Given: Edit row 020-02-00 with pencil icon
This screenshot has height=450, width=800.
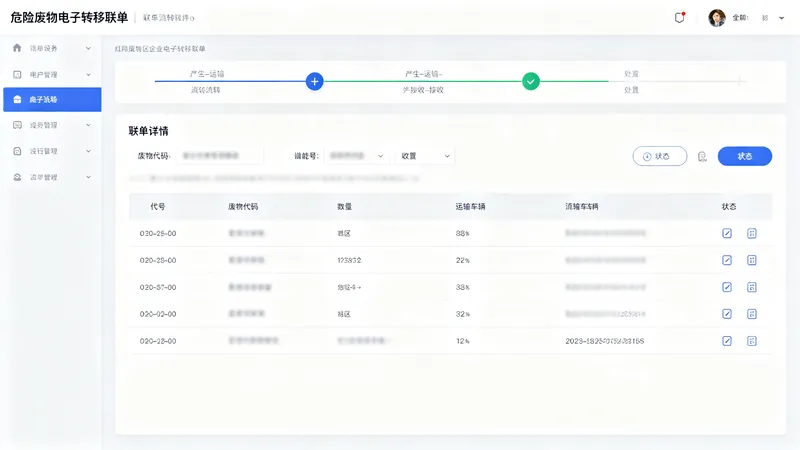Looking at the screenshot, I should 727,314.
